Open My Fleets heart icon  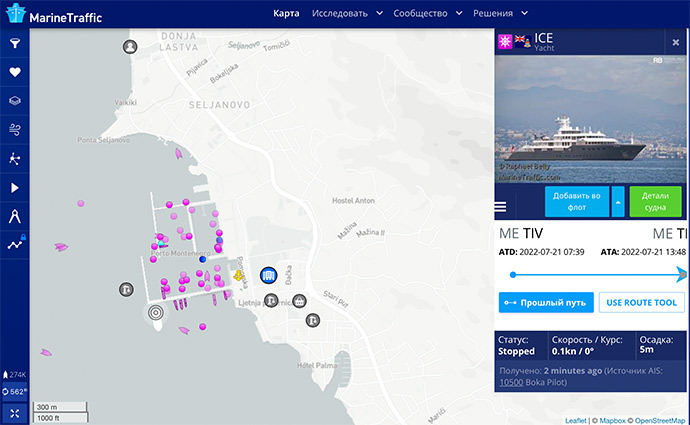14,72
